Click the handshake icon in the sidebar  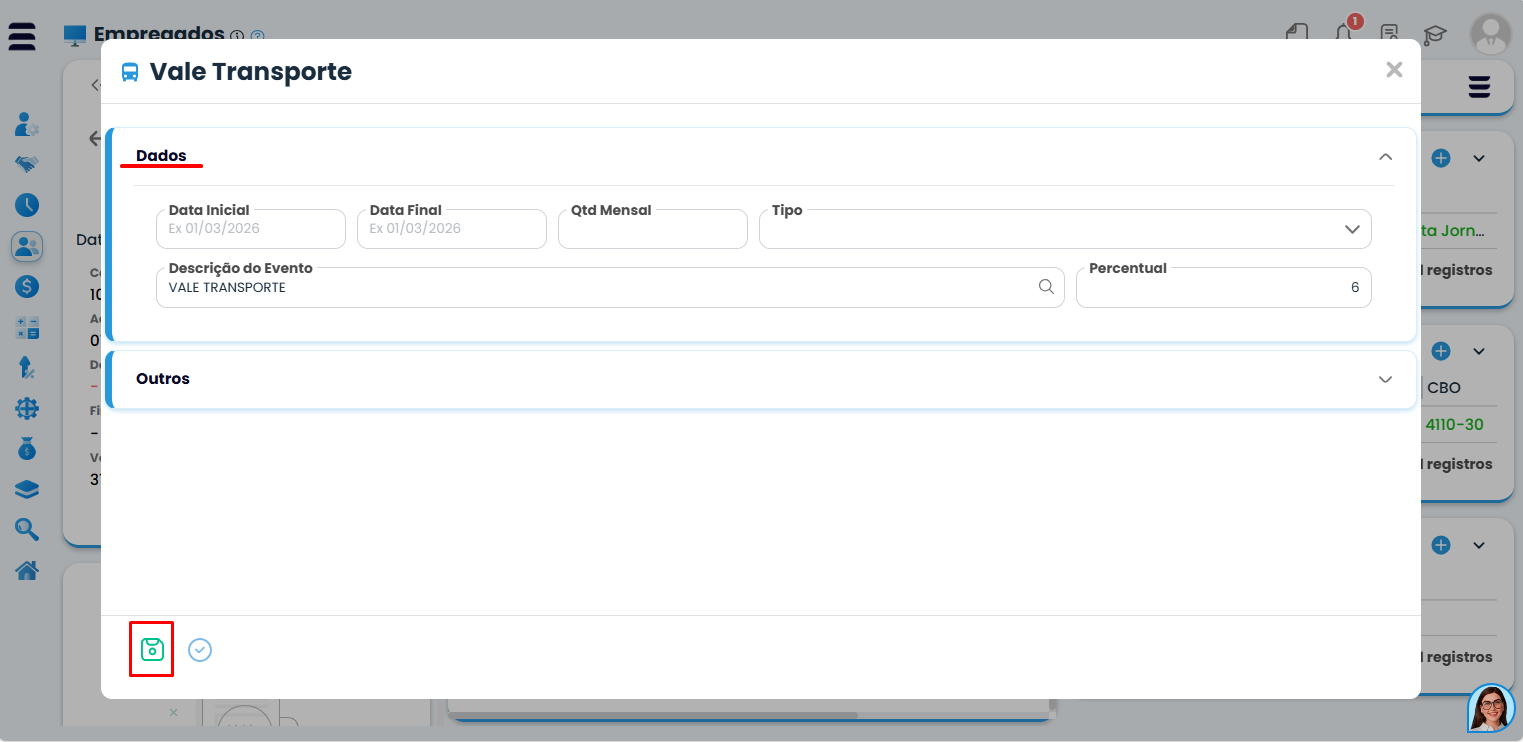27,164
